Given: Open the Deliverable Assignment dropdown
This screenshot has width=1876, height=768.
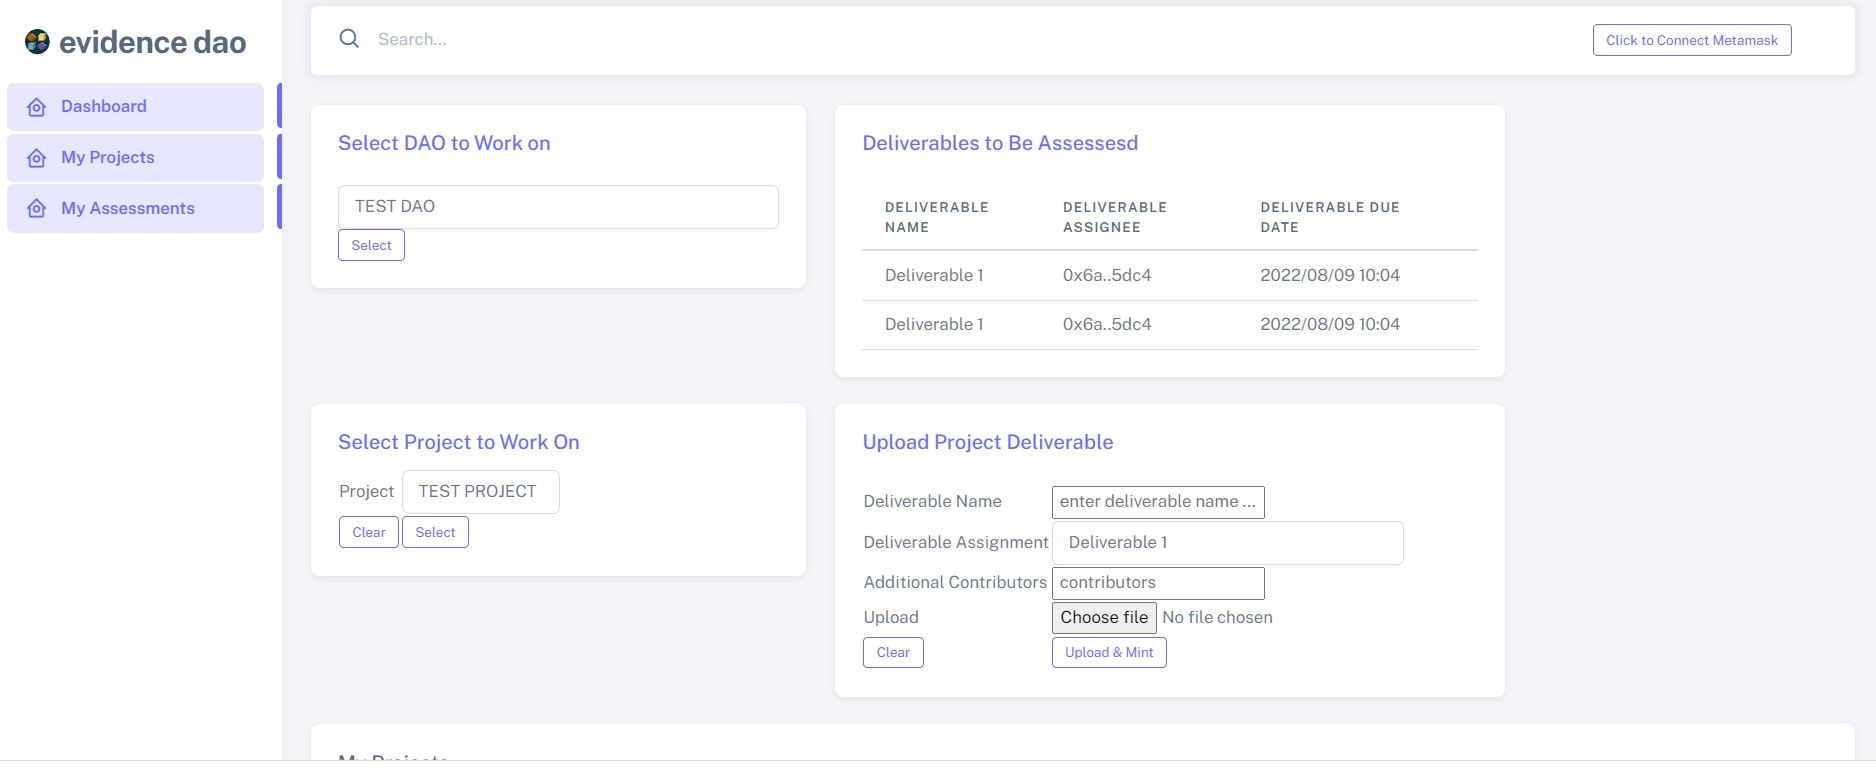Looking at the screenshot, I should [1228, 543].
